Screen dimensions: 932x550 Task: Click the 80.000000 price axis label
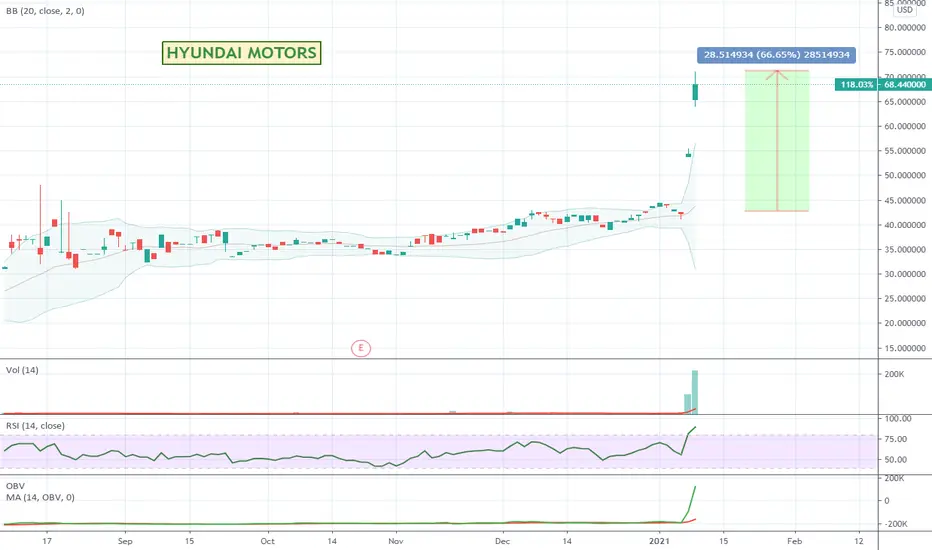(905, 27)
